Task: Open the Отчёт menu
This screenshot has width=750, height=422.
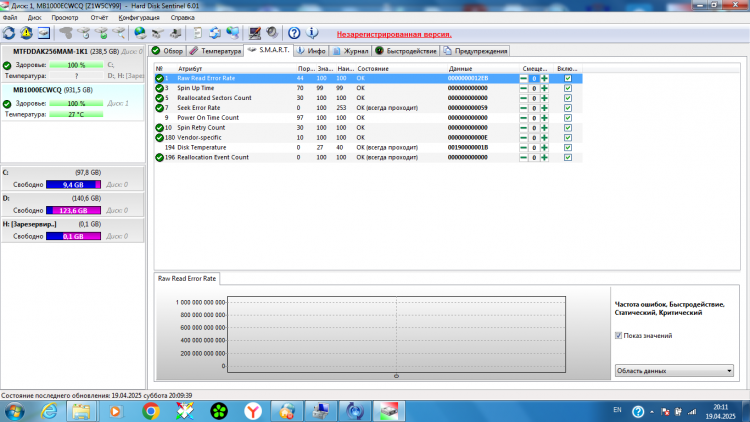Action: click(x=99, y=18)
